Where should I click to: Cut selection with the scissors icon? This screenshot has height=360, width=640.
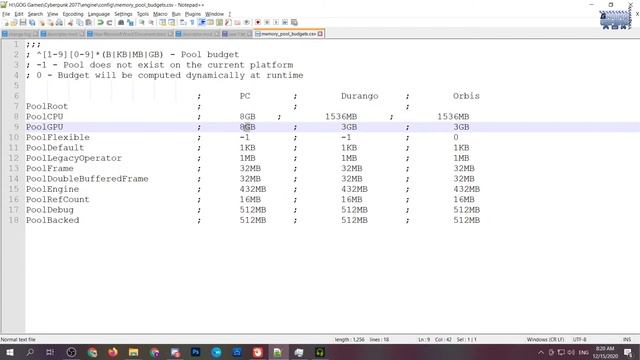71,23
